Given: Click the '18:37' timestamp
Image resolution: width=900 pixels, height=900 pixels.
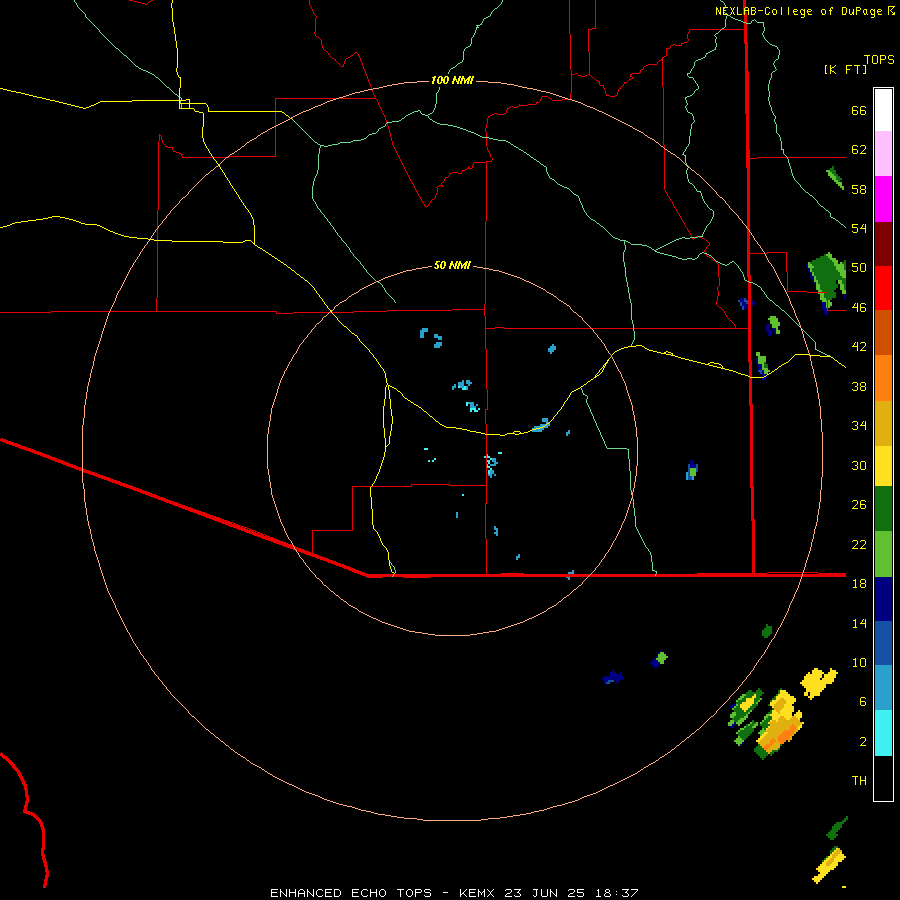Looking at the screenshot, I should click(617, 893).
